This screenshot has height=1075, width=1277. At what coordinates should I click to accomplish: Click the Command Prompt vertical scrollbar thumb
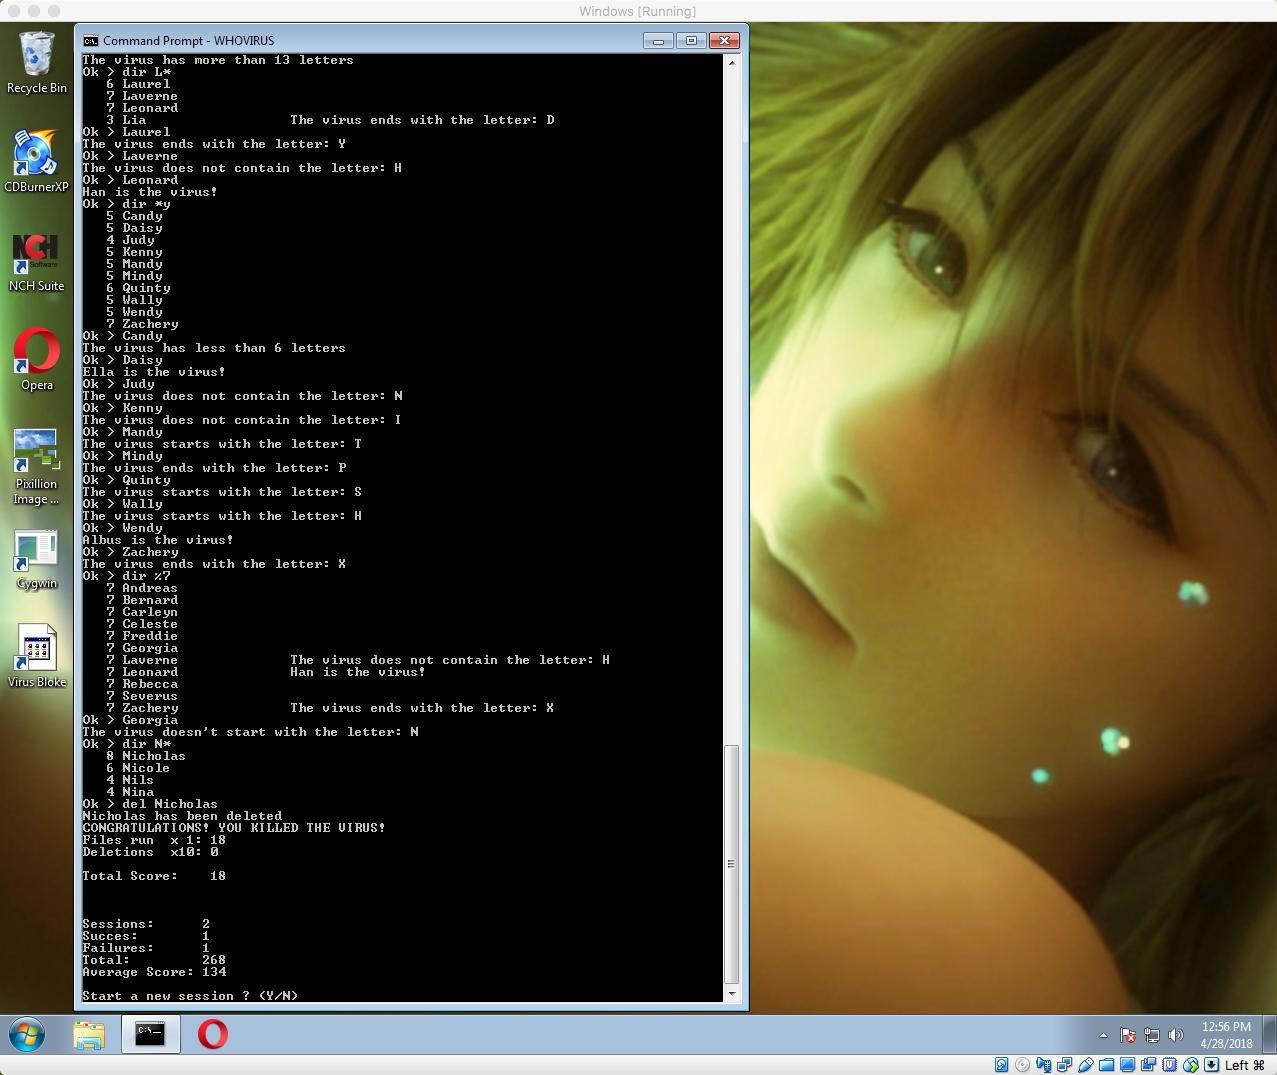point(731,864)
